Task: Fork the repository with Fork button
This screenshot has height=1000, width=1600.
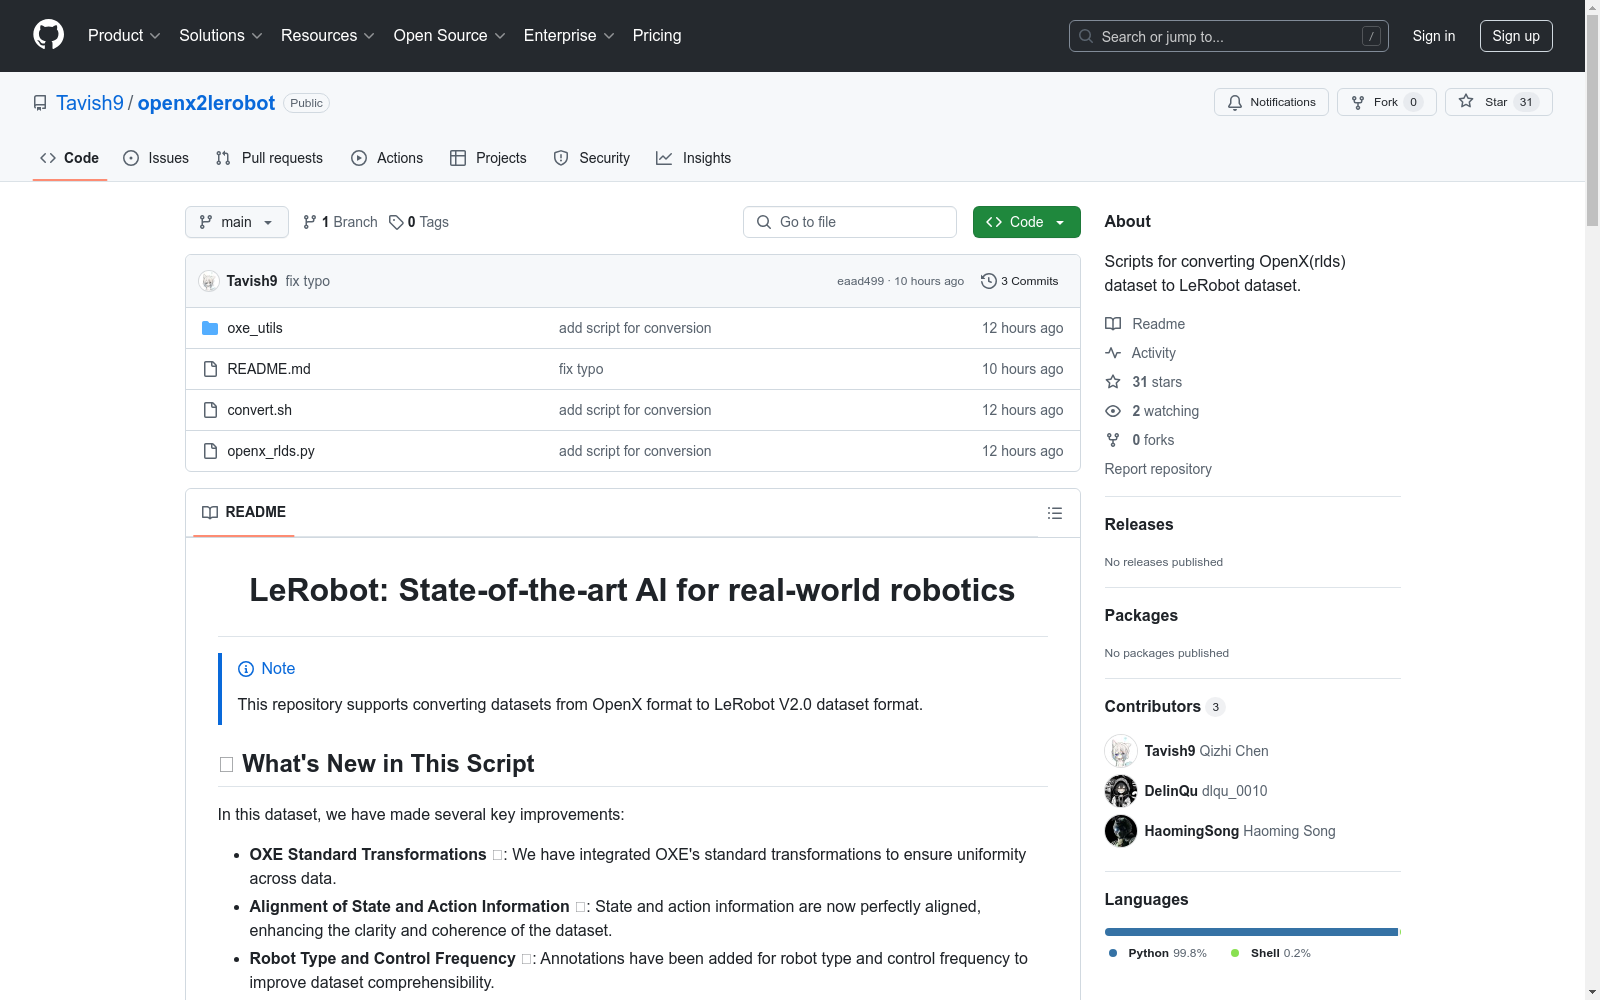Action: tap(1386, 102)
